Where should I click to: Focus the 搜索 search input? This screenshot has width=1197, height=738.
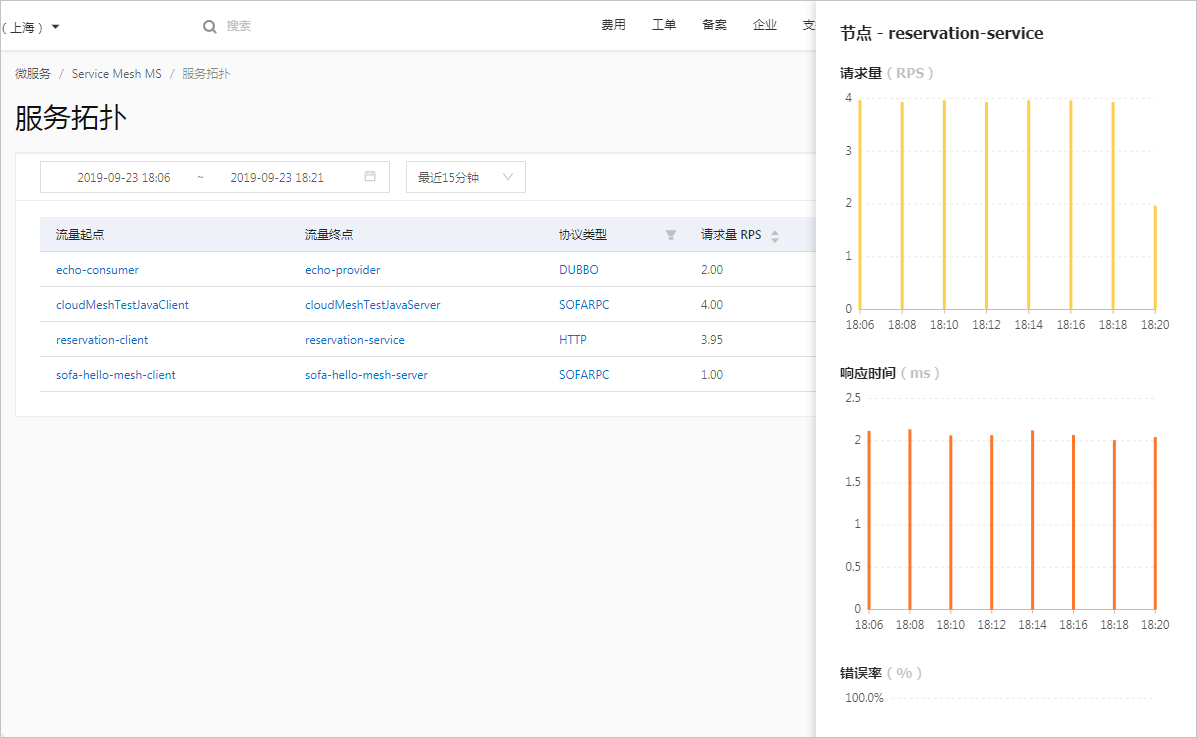238,26
